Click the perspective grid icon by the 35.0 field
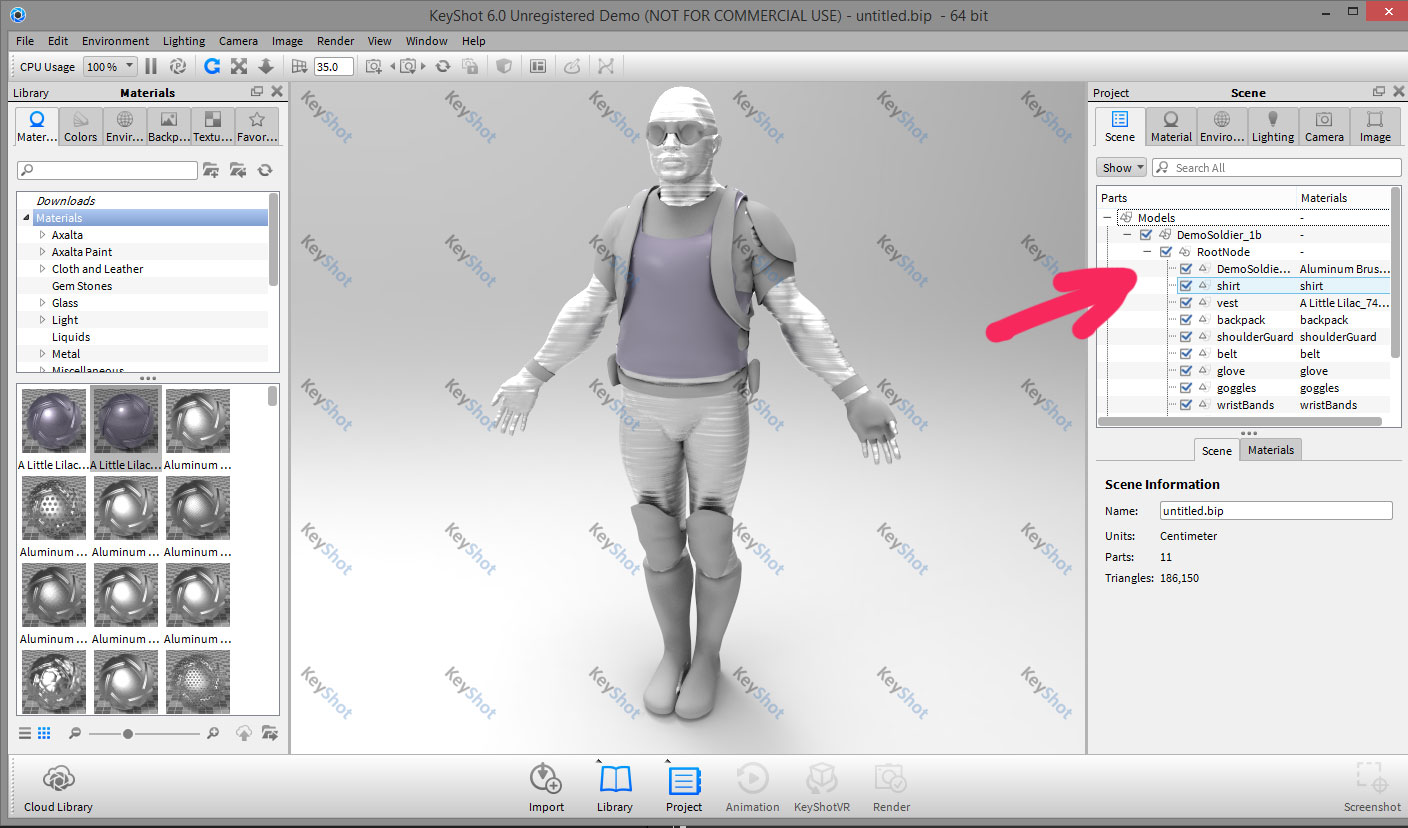Screen dimensions: 1408x828 pyautogui.click(x=299, y=66)
